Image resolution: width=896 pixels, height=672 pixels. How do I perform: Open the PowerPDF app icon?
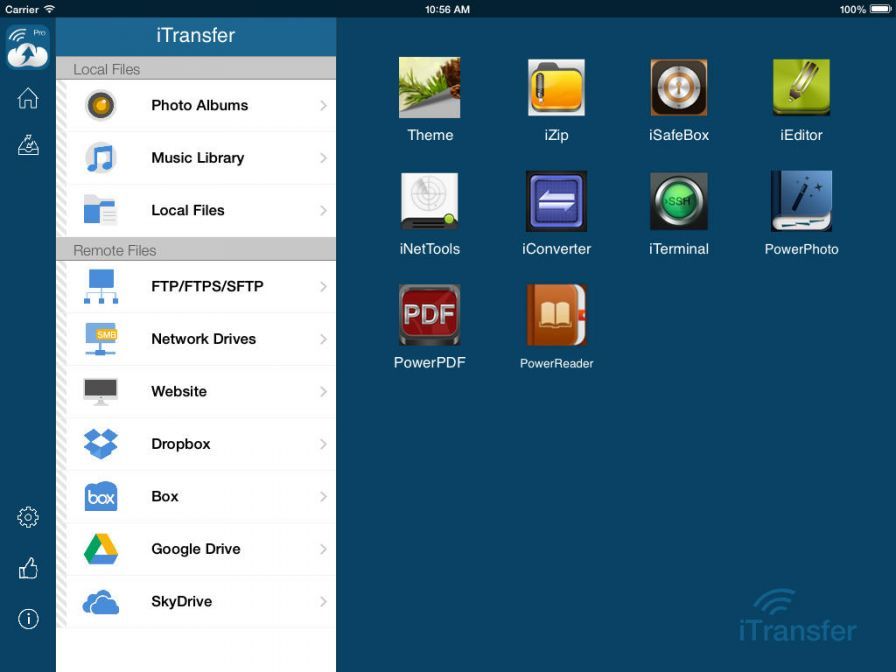click(429, 315)
